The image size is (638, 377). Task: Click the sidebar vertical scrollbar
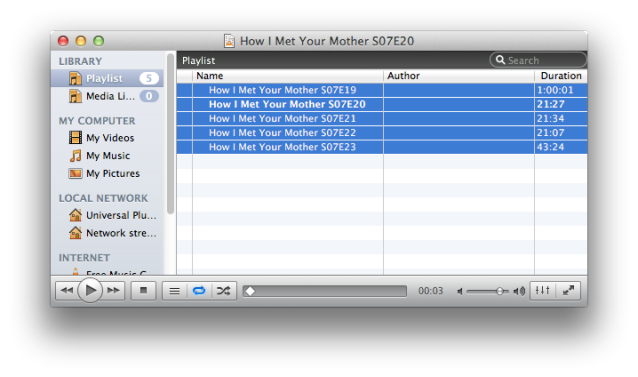click(170, 134)
